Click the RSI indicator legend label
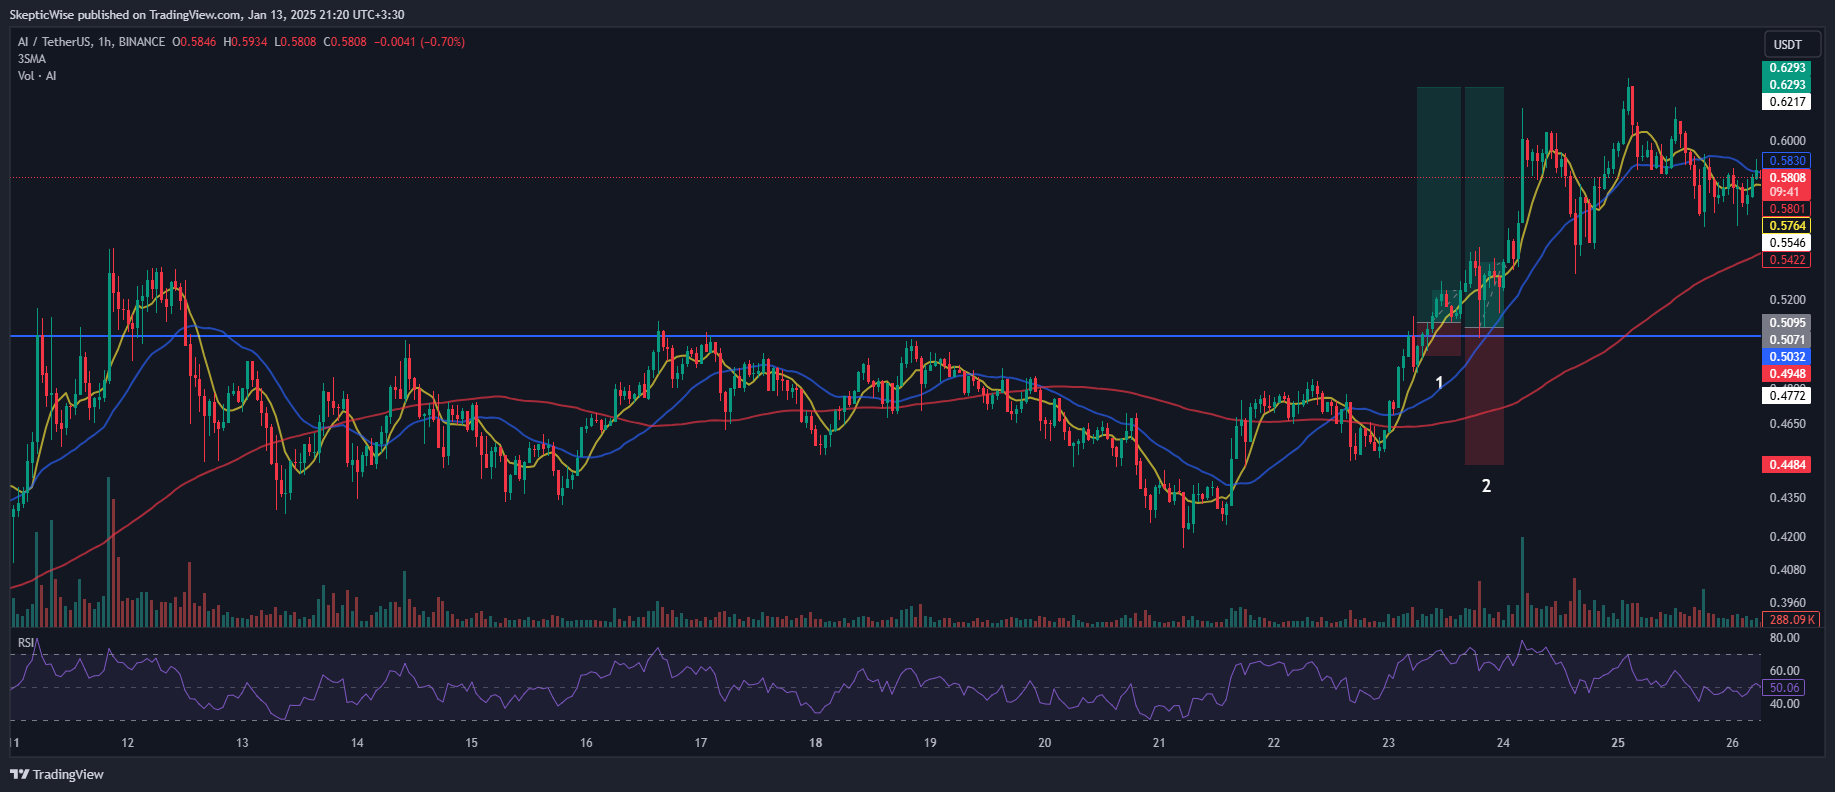This screenshot has height=792, width=1835. coord(26,643)
